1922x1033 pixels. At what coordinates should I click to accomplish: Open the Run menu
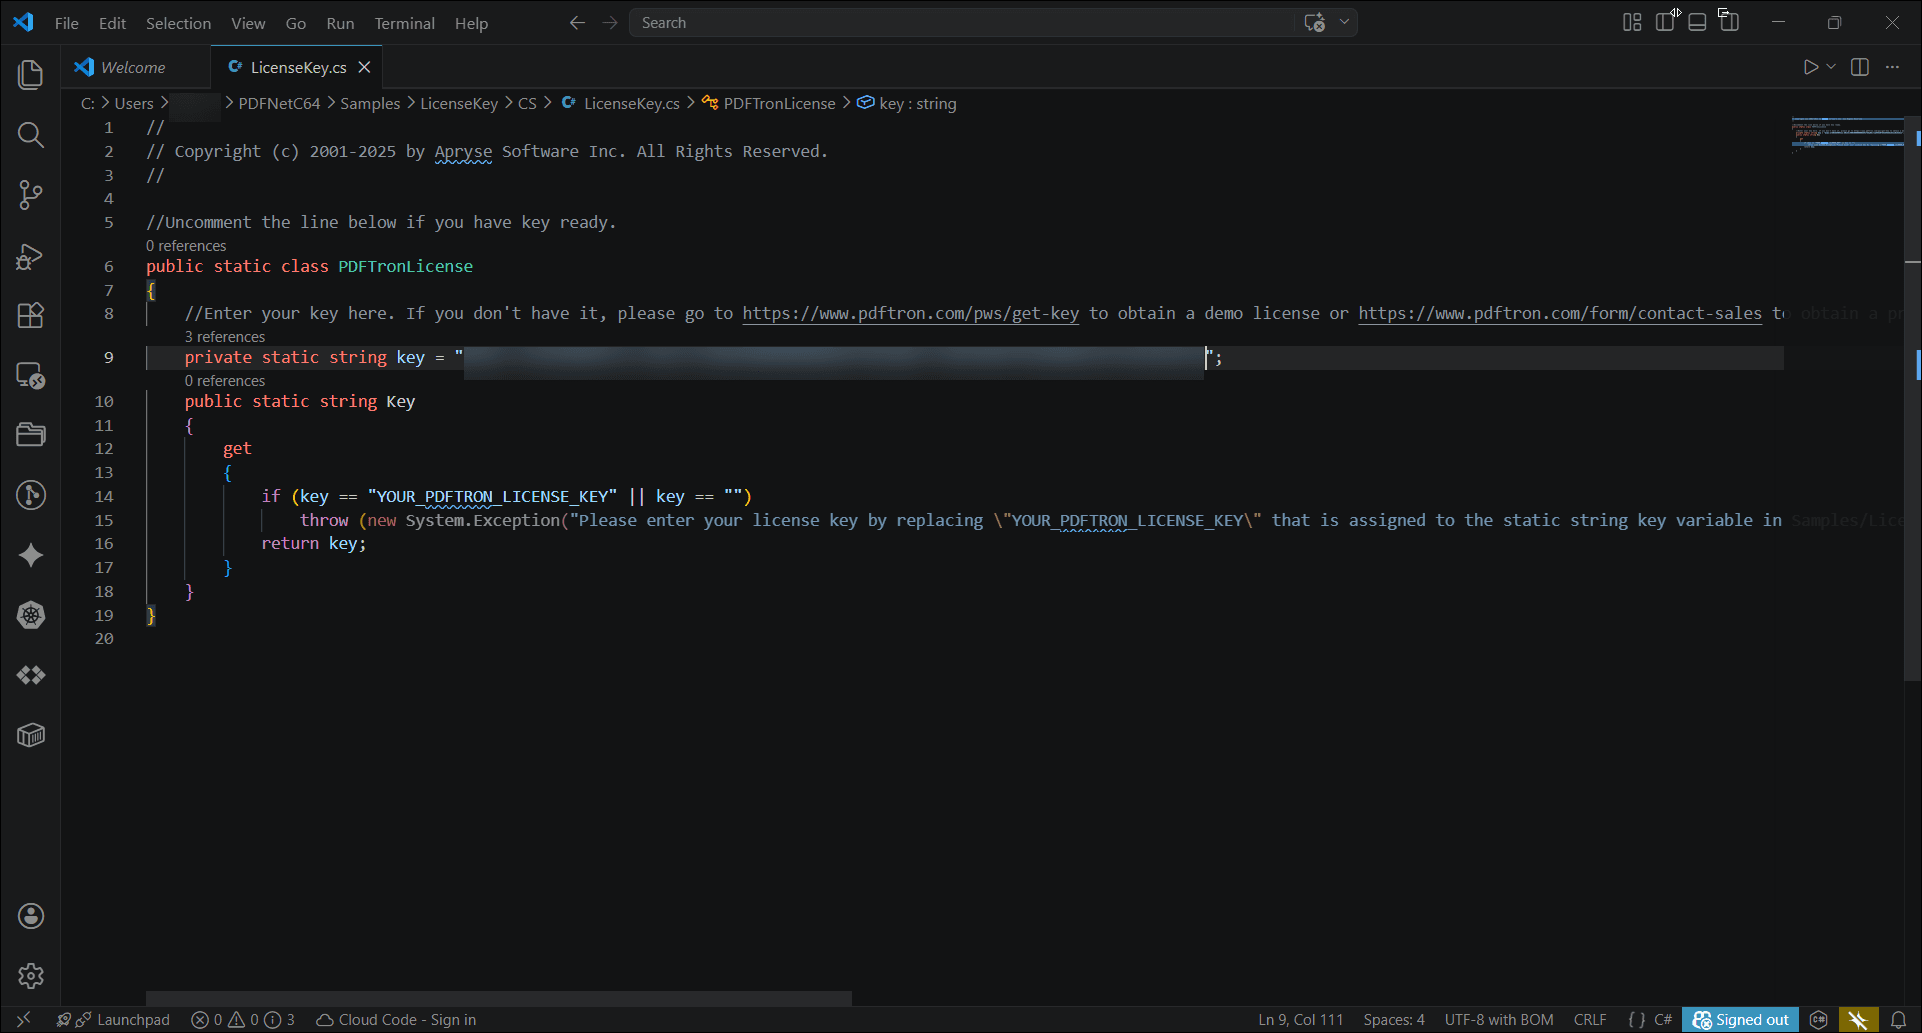(340, 23)
